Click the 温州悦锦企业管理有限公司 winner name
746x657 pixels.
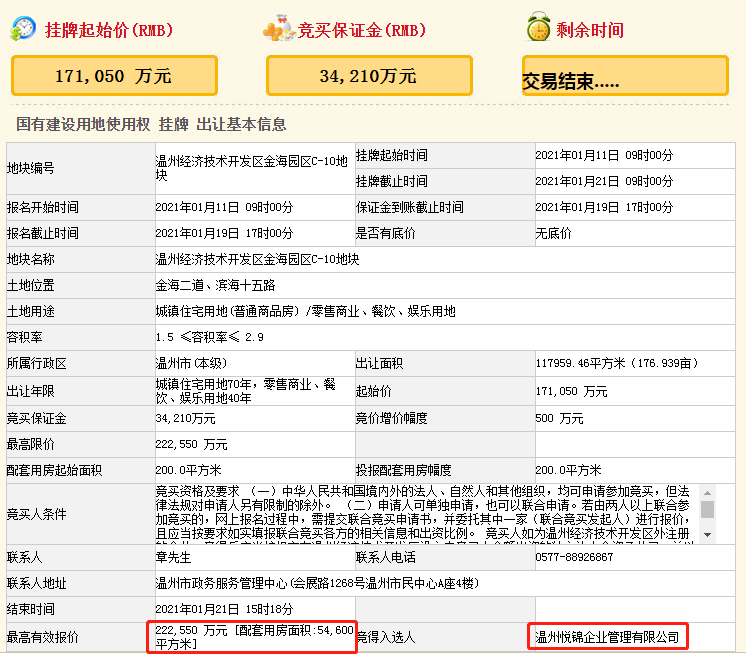[608, 637]
